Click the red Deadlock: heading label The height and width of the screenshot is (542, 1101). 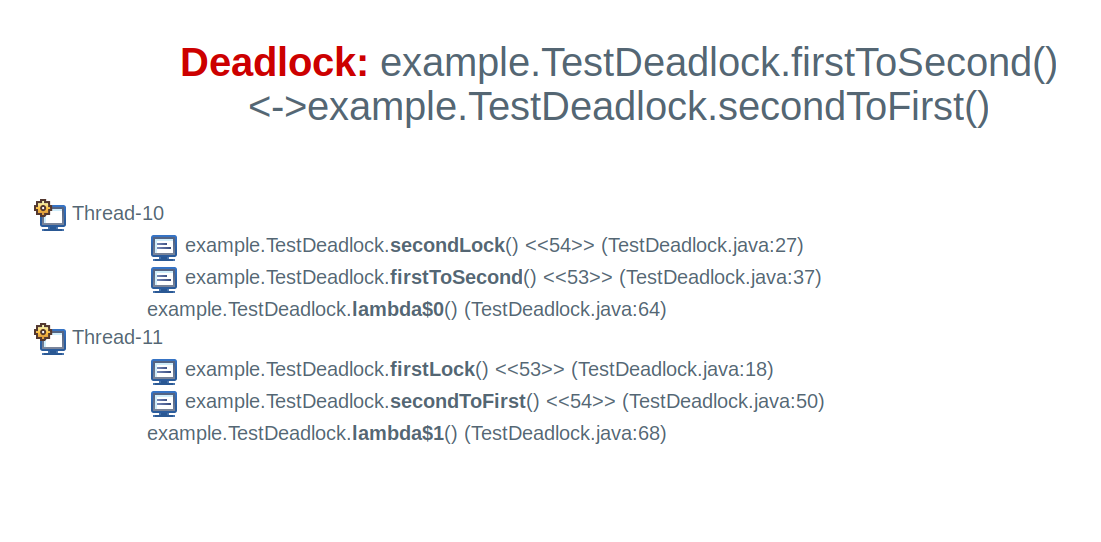(275, 62)
